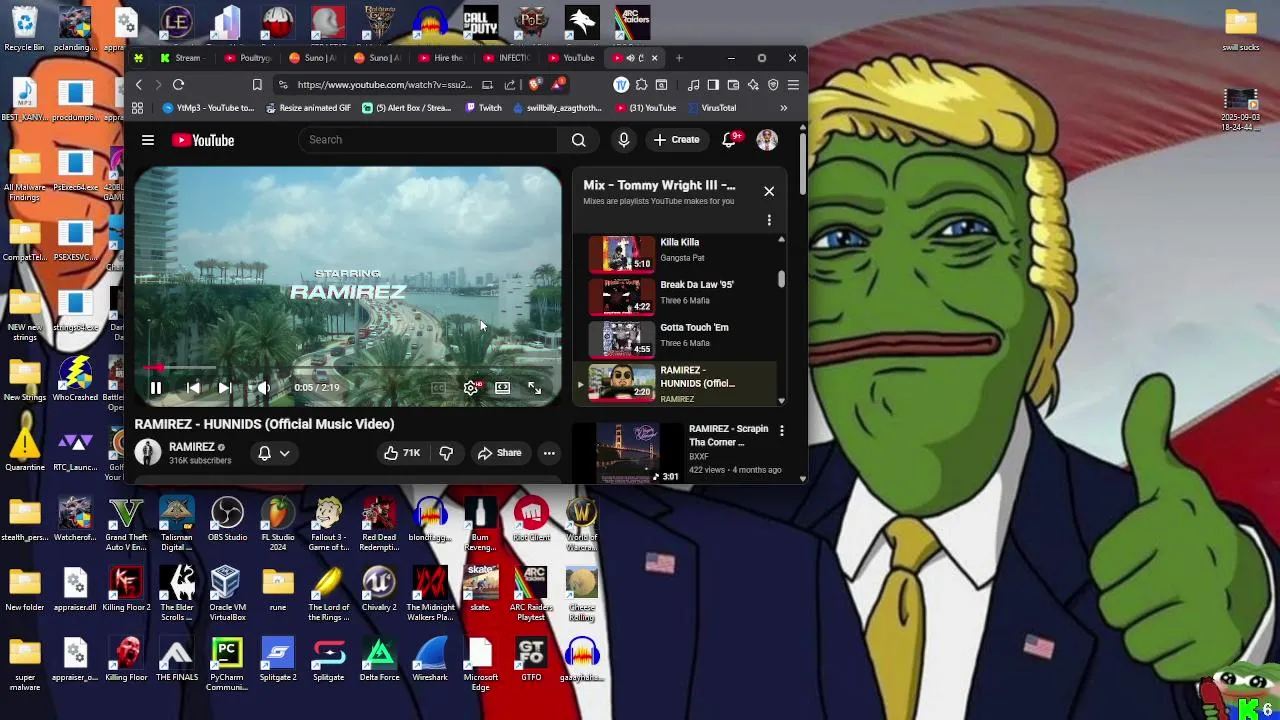Switch to the Stream browser tab
Viewport: 1280px width, 720px height.
click(180, 58)
